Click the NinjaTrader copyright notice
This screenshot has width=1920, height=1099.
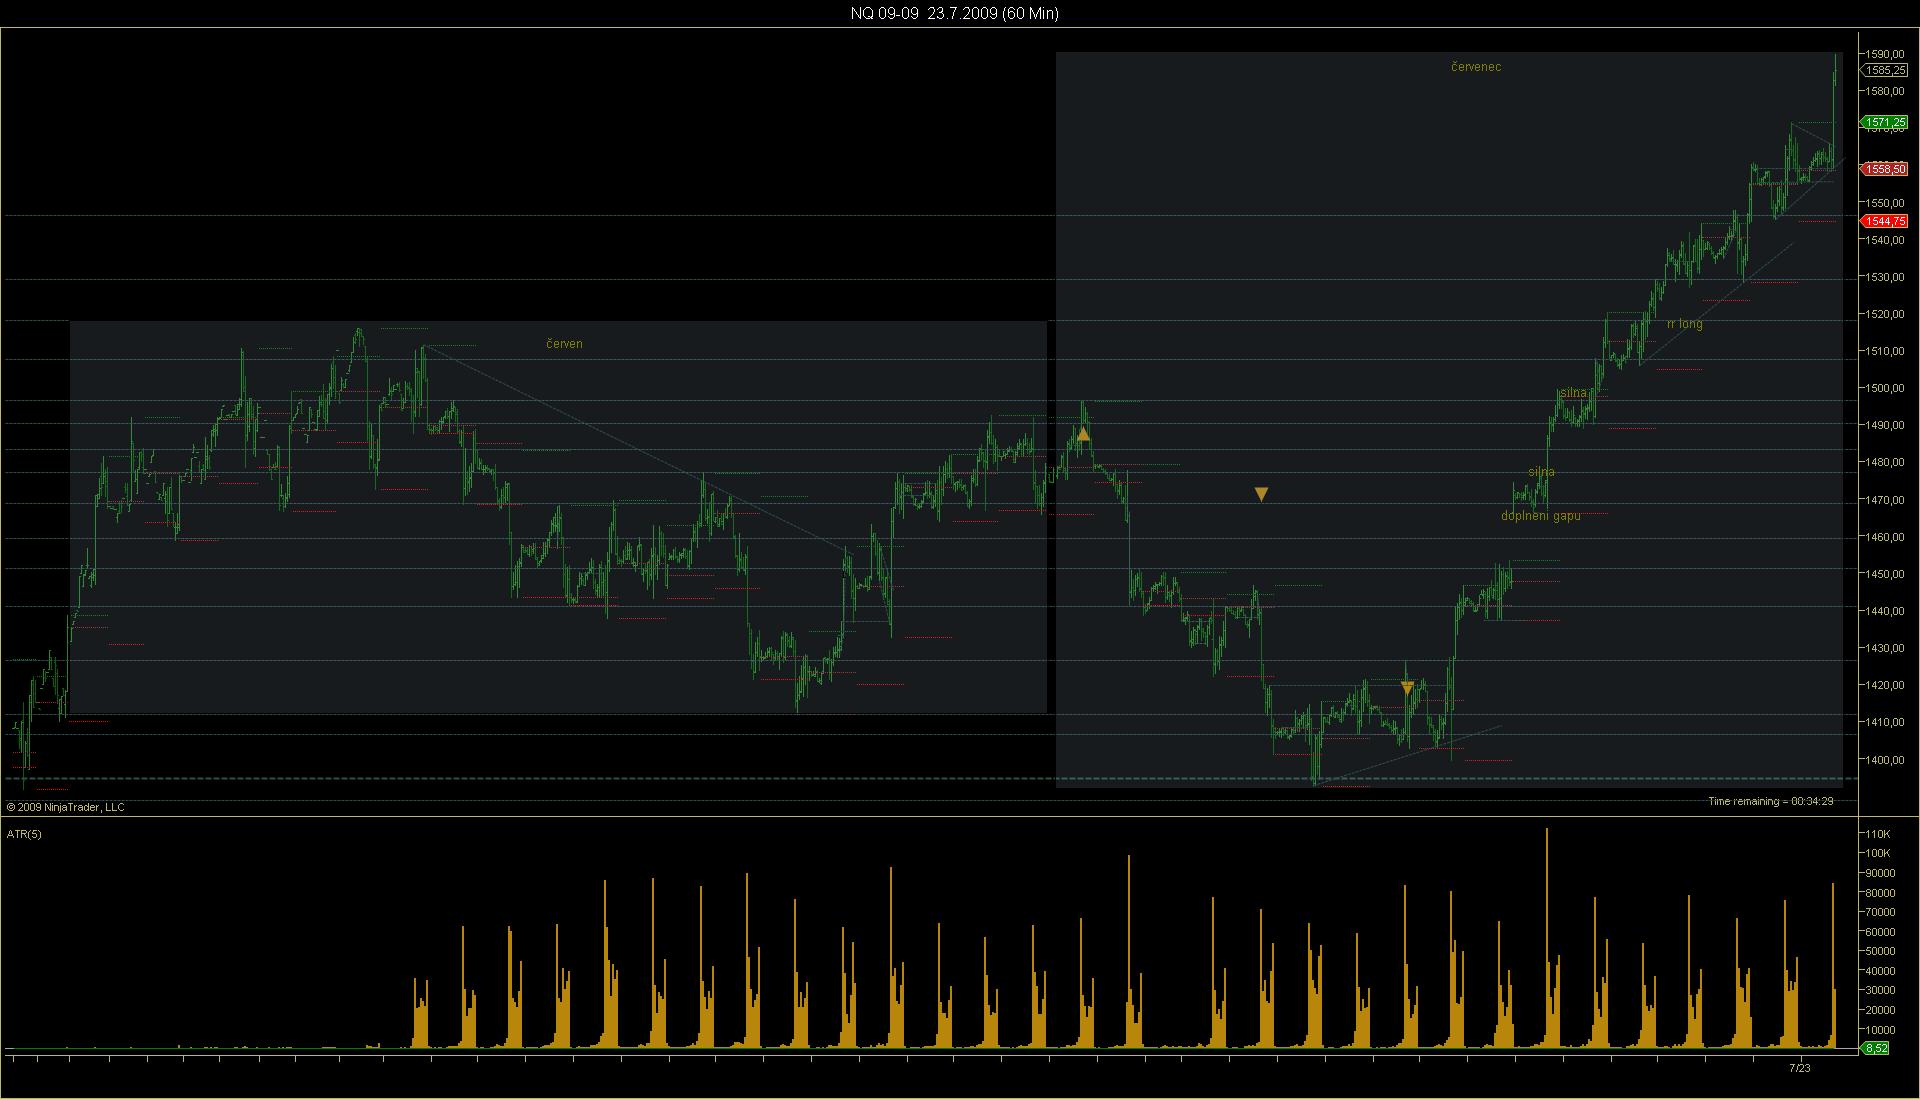coord(66,807)
